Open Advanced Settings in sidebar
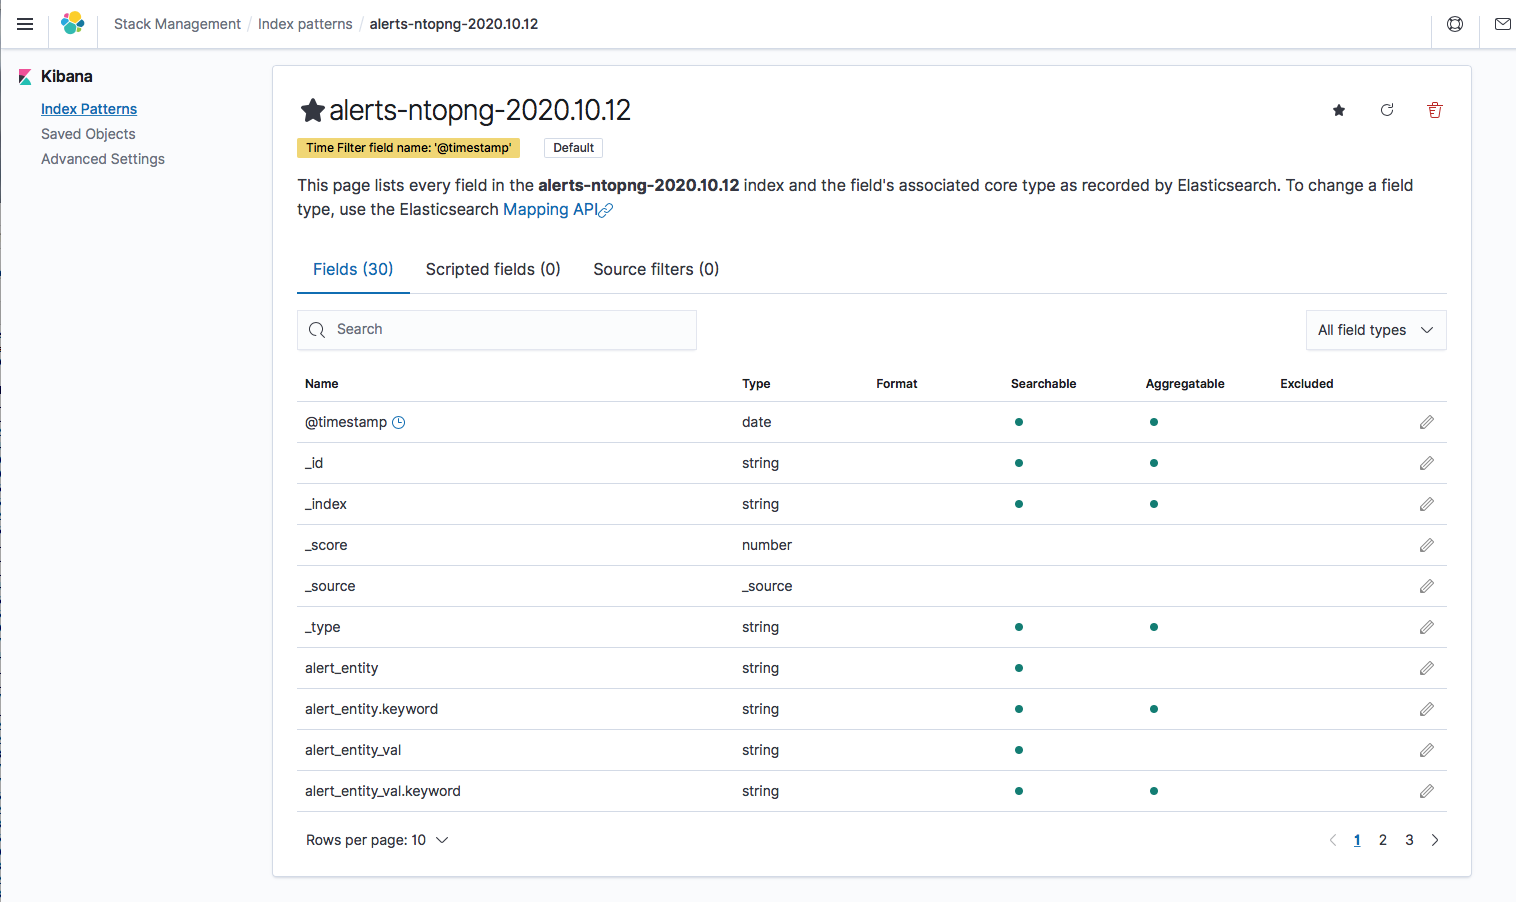The width and height of the screenshot is (1516, 902). click(103, 159)
